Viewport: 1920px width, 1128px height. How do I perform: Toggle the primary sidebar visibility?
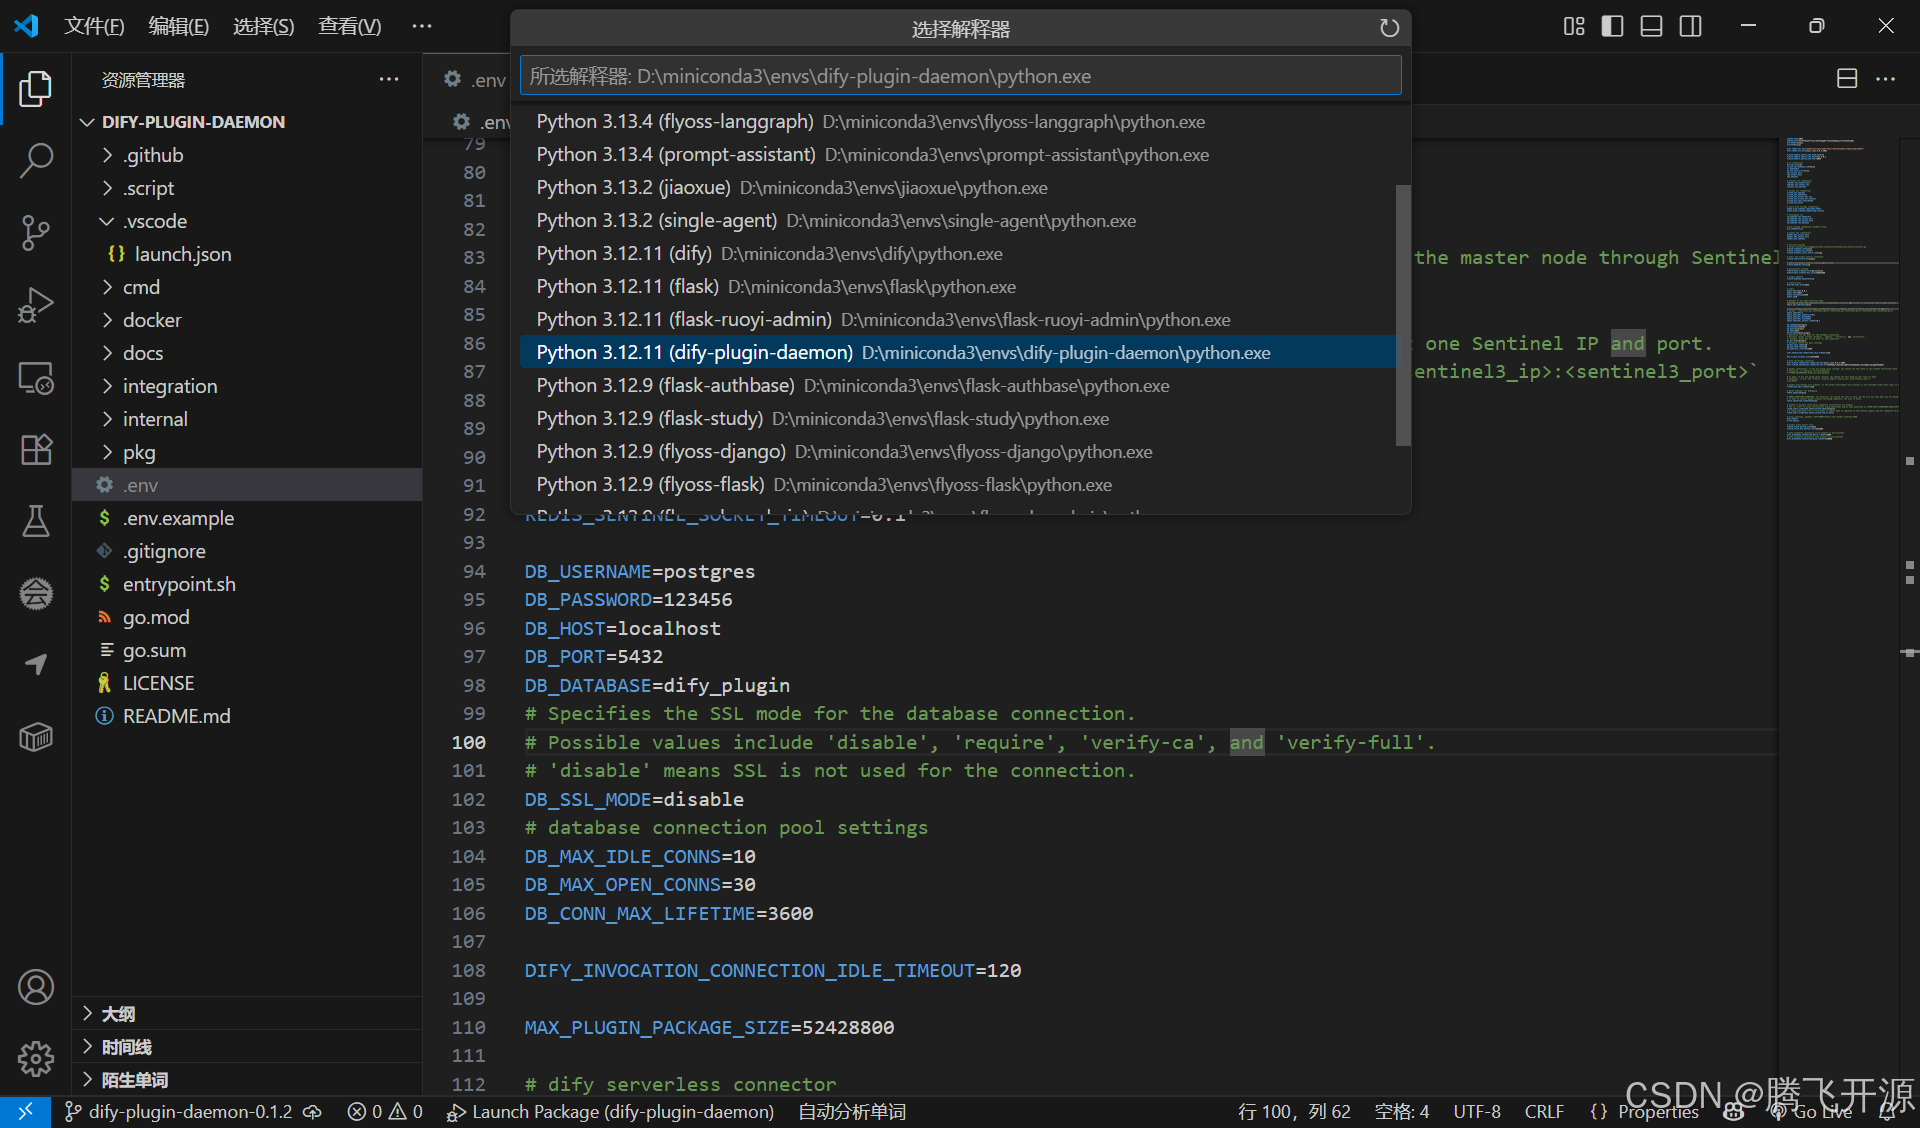[1612, 26]
